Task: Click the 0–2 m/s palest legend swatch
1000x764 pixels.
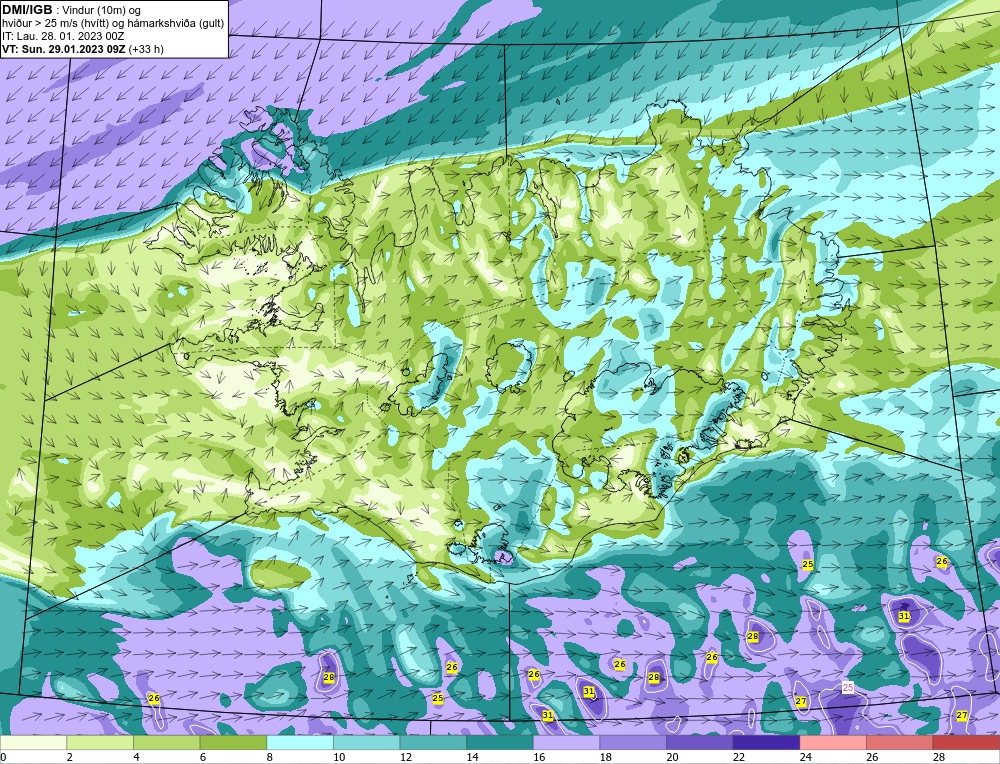Action: coord(33,742)
